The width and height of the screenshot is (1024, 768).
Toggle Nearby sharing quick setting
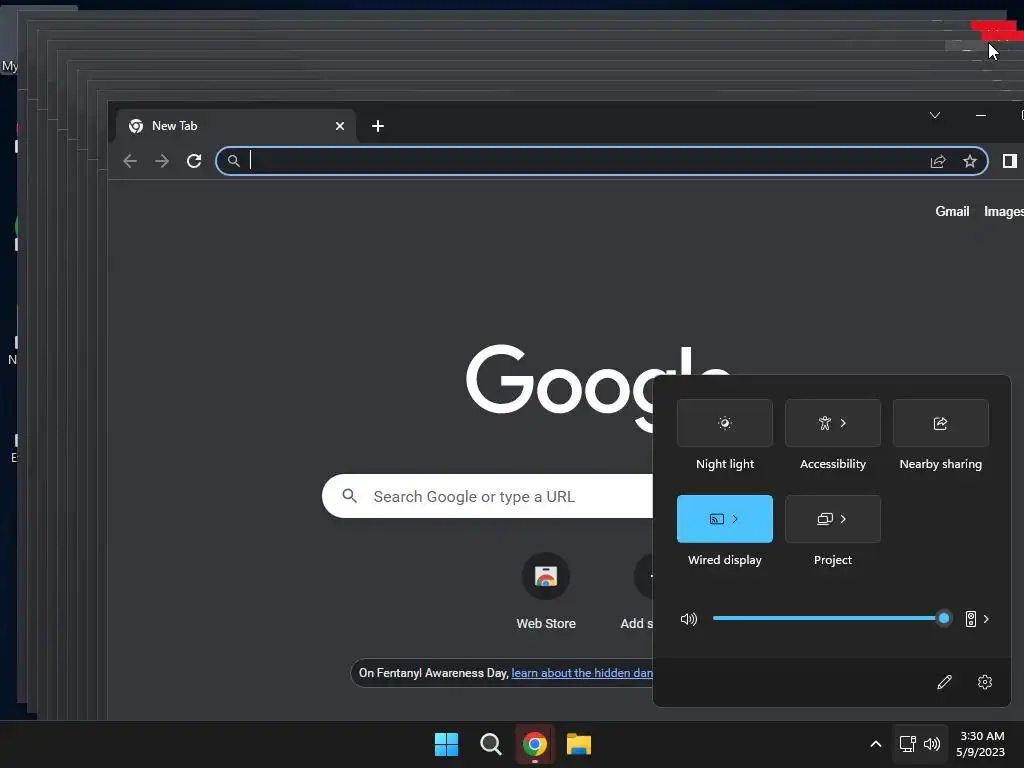[x=940, y=423]
